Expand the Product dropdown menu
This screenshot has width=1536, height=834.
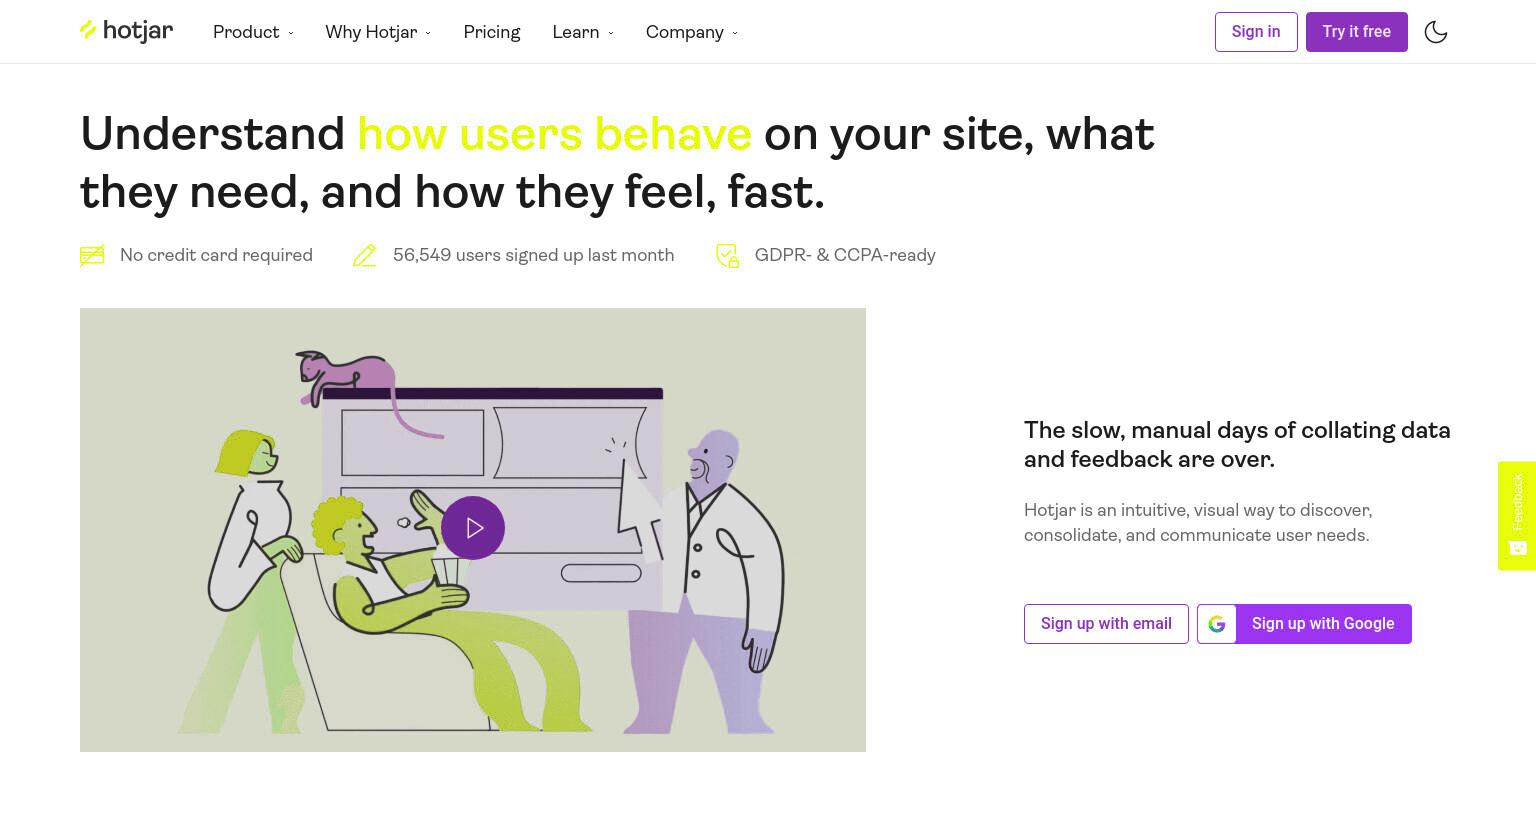[253, 32]
